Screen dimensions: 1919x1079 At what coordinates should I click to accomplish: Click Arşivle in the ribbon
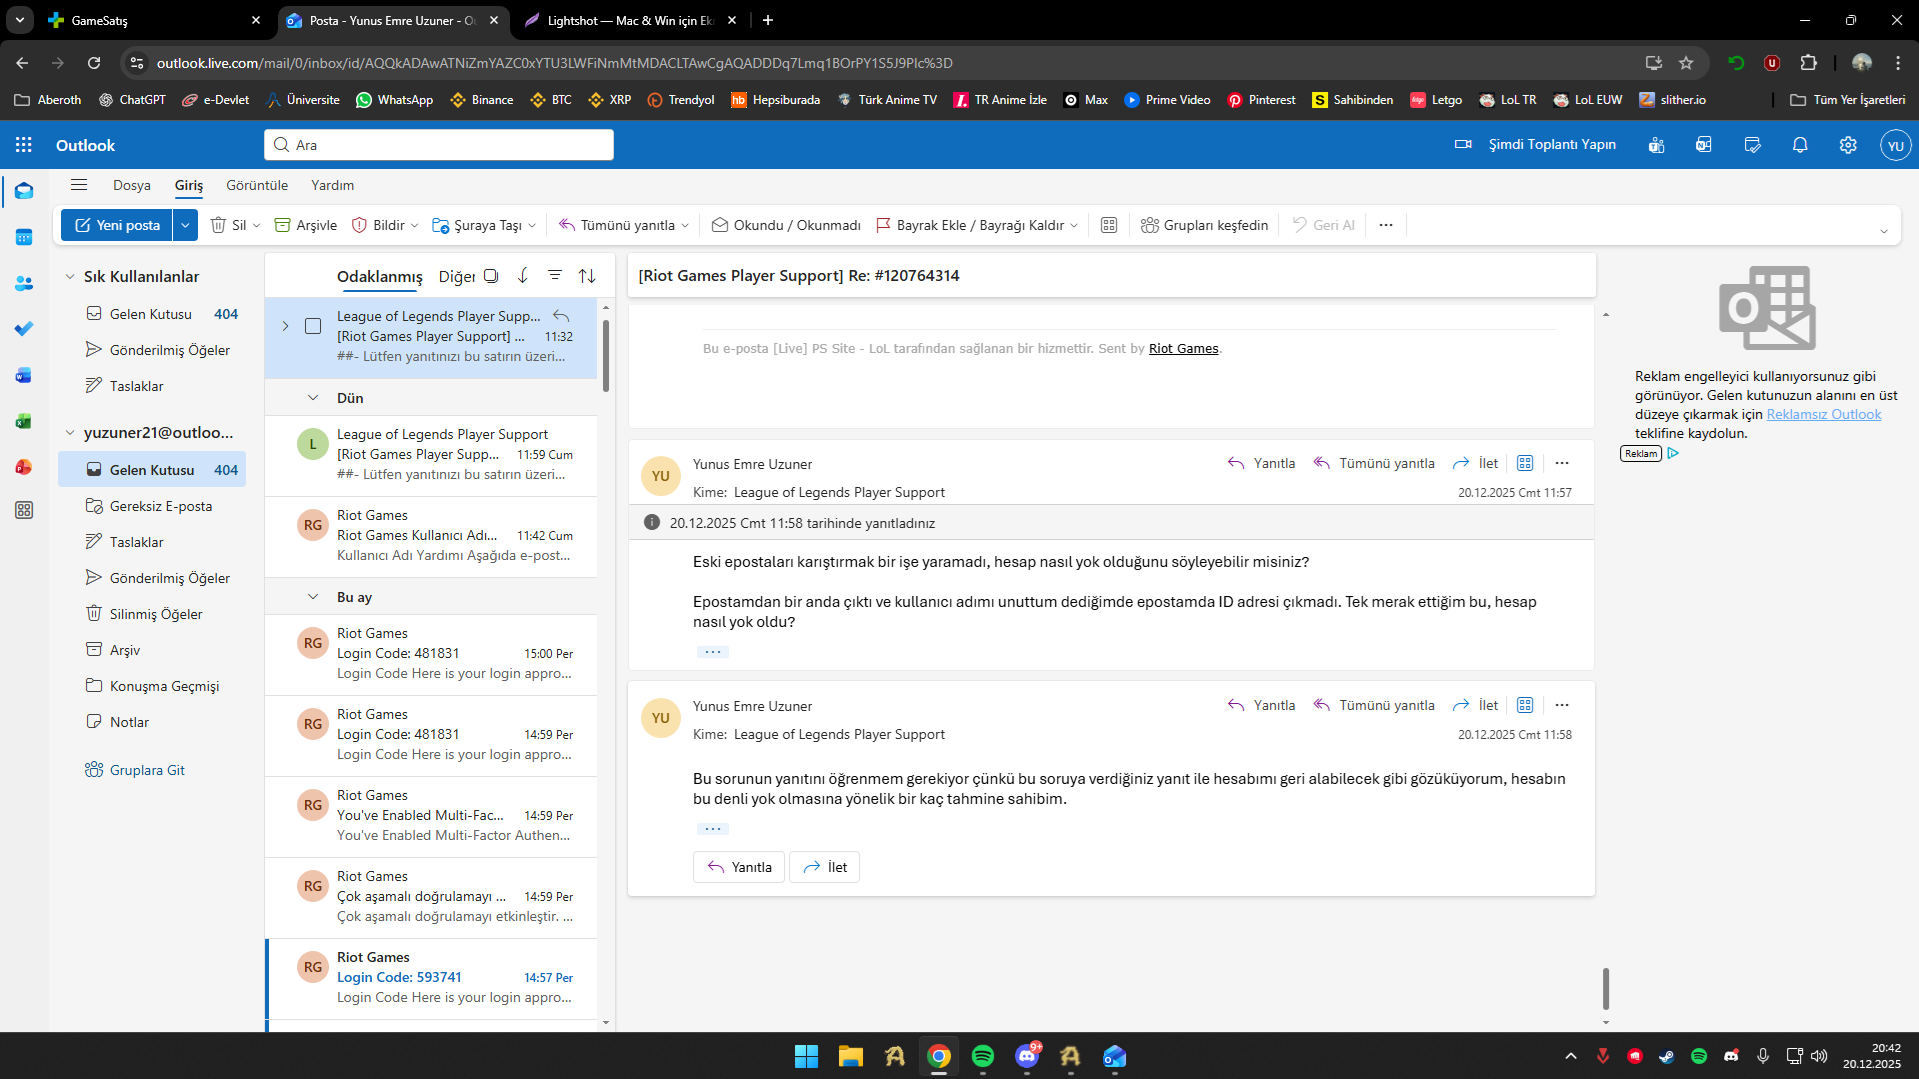click(306, 225)
